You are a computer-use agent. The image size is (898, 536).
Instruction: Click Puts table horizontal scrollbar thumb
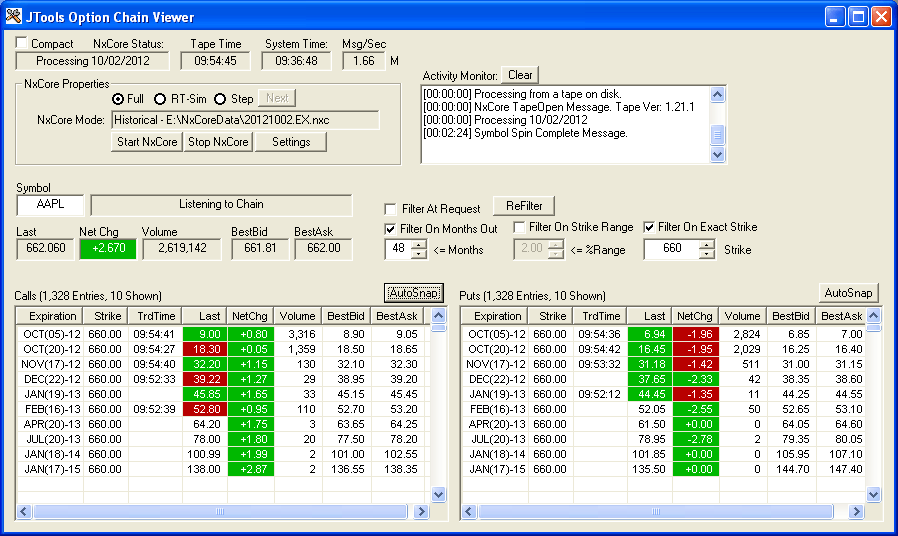point(656,511)
